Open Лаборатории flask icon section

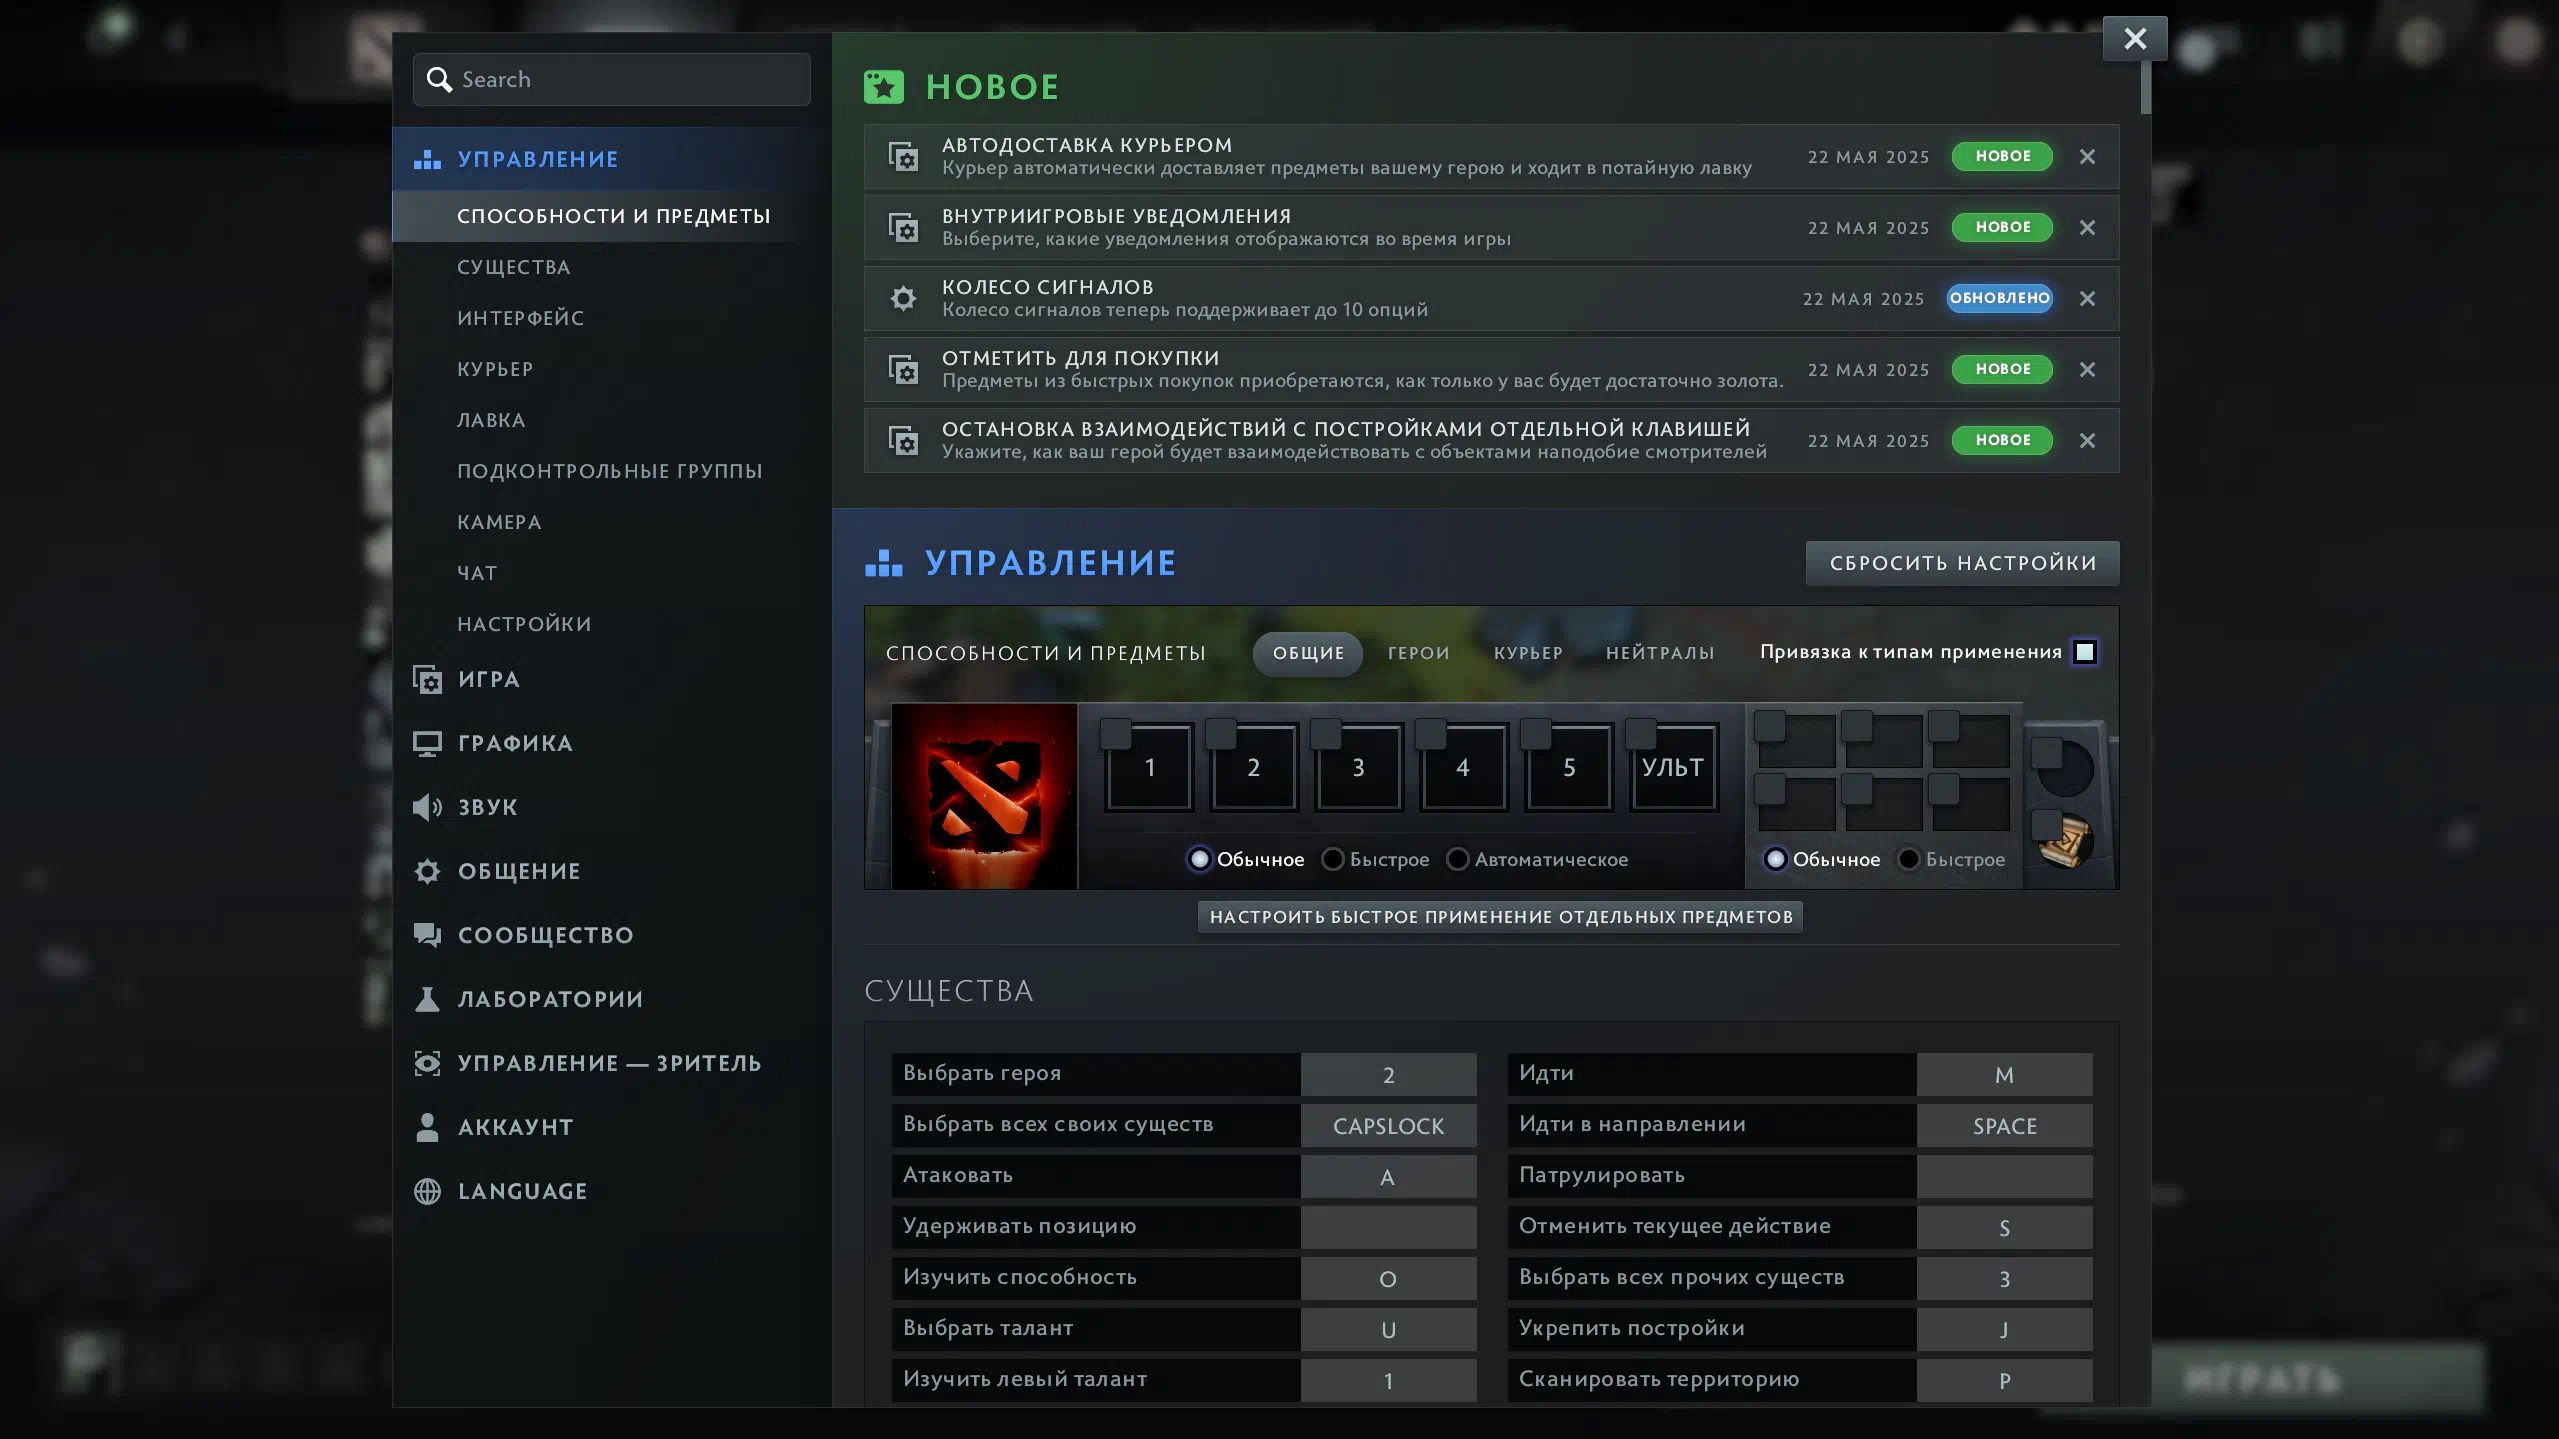pos(427,999)
